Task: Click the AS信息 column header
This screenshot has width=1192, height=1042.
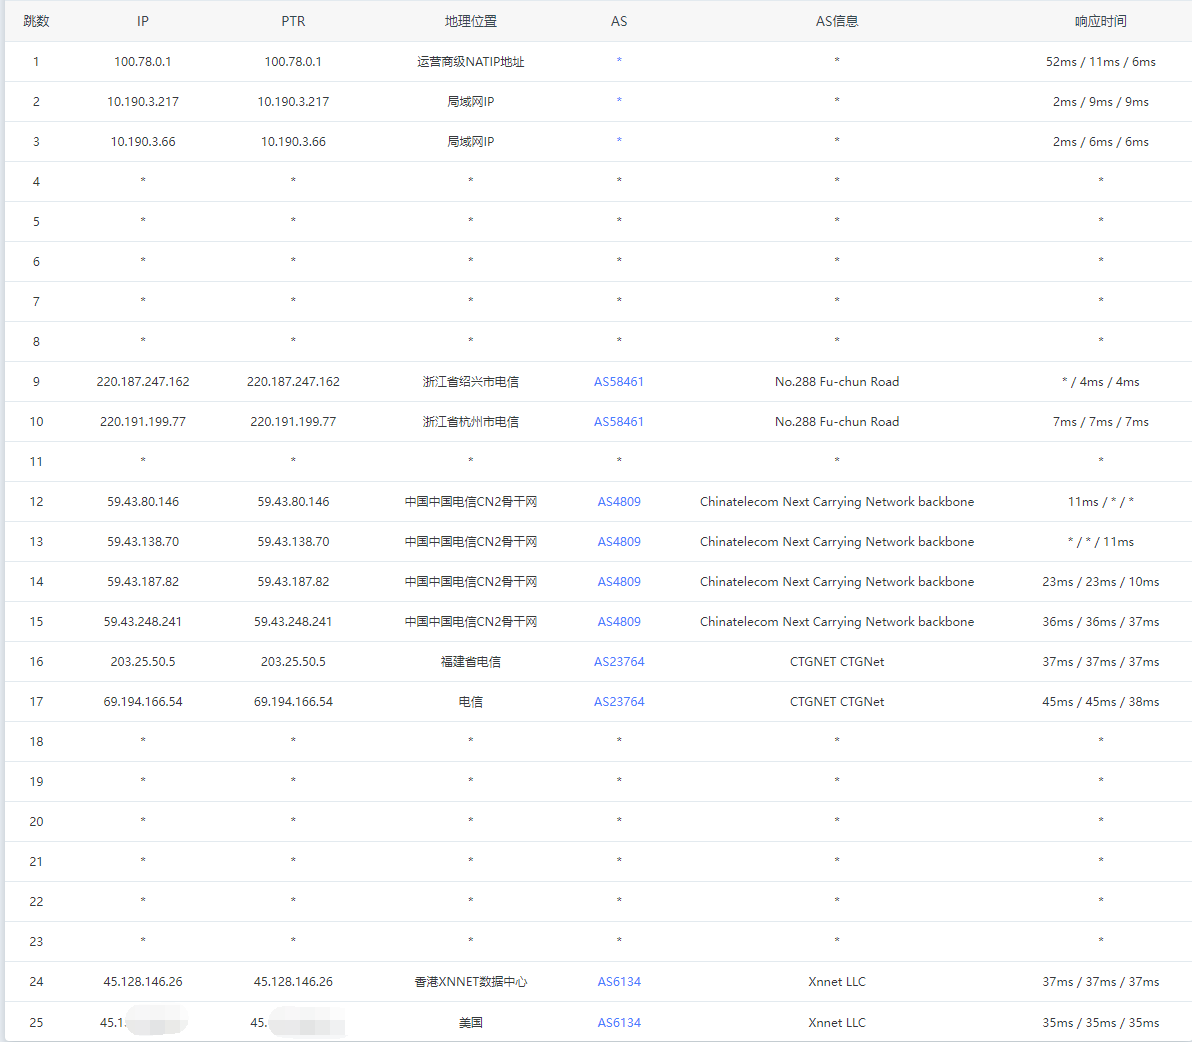Action: click(836, 21)
